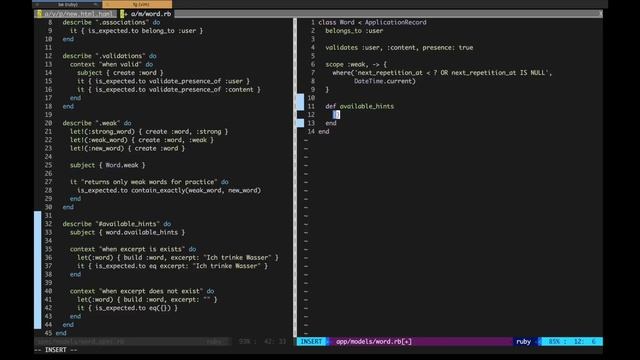Click the 85% position indicator in status line
The height and width of the screenshot is (360, 640).
click(x=571, y=342)
